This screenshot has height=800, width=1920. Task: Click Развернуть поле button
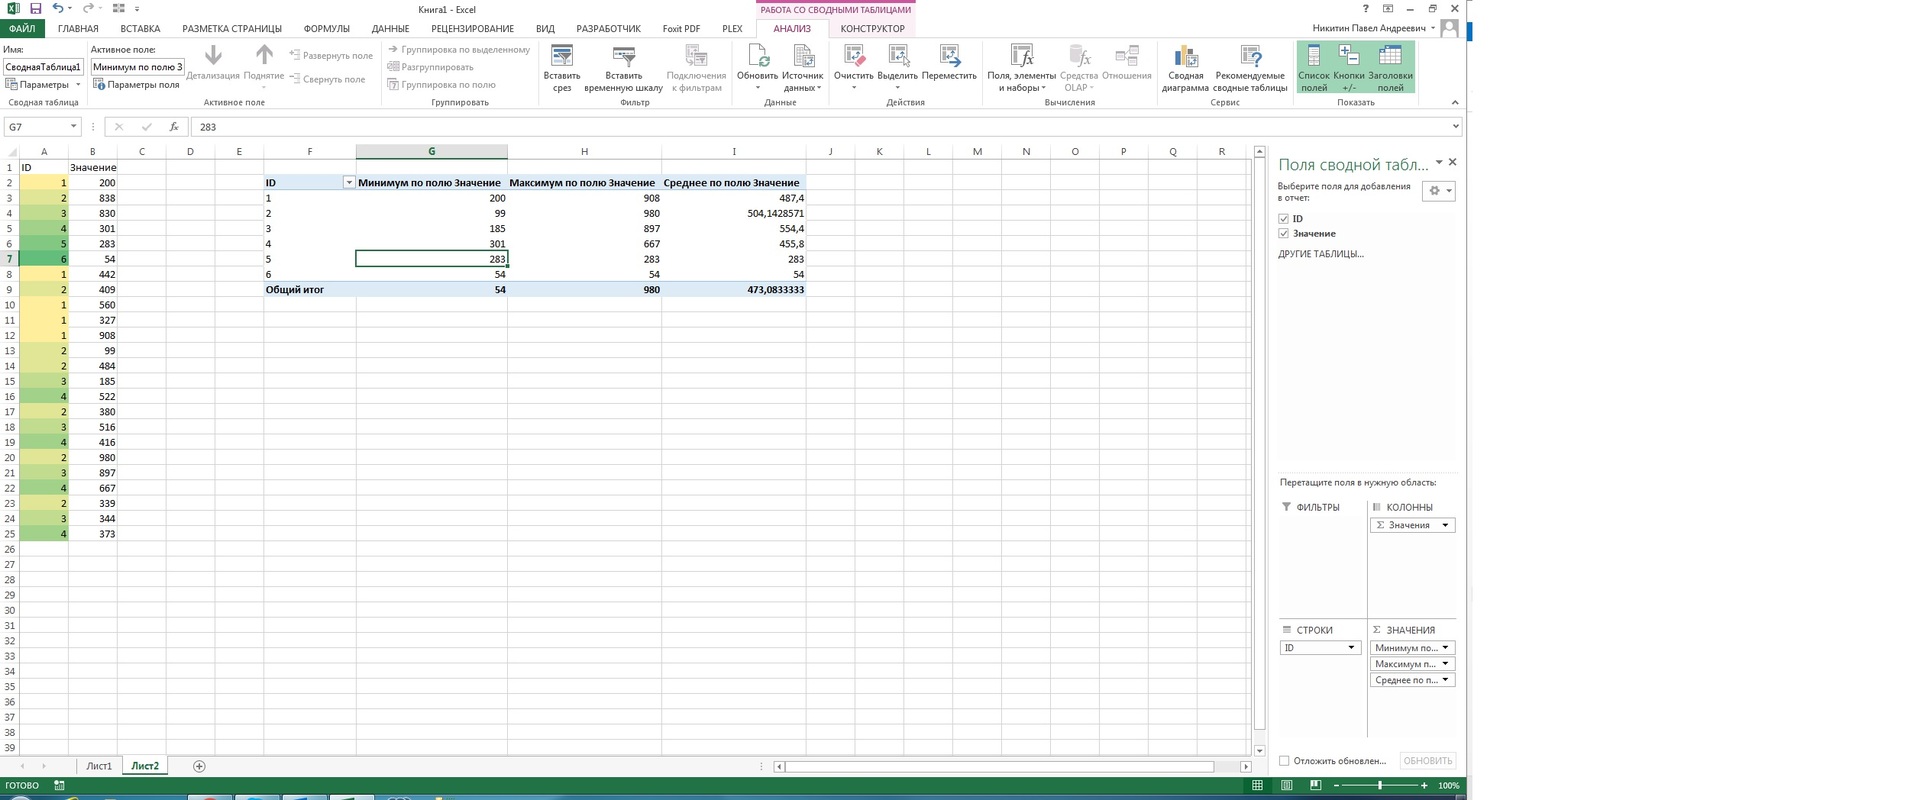pos(331,56)
